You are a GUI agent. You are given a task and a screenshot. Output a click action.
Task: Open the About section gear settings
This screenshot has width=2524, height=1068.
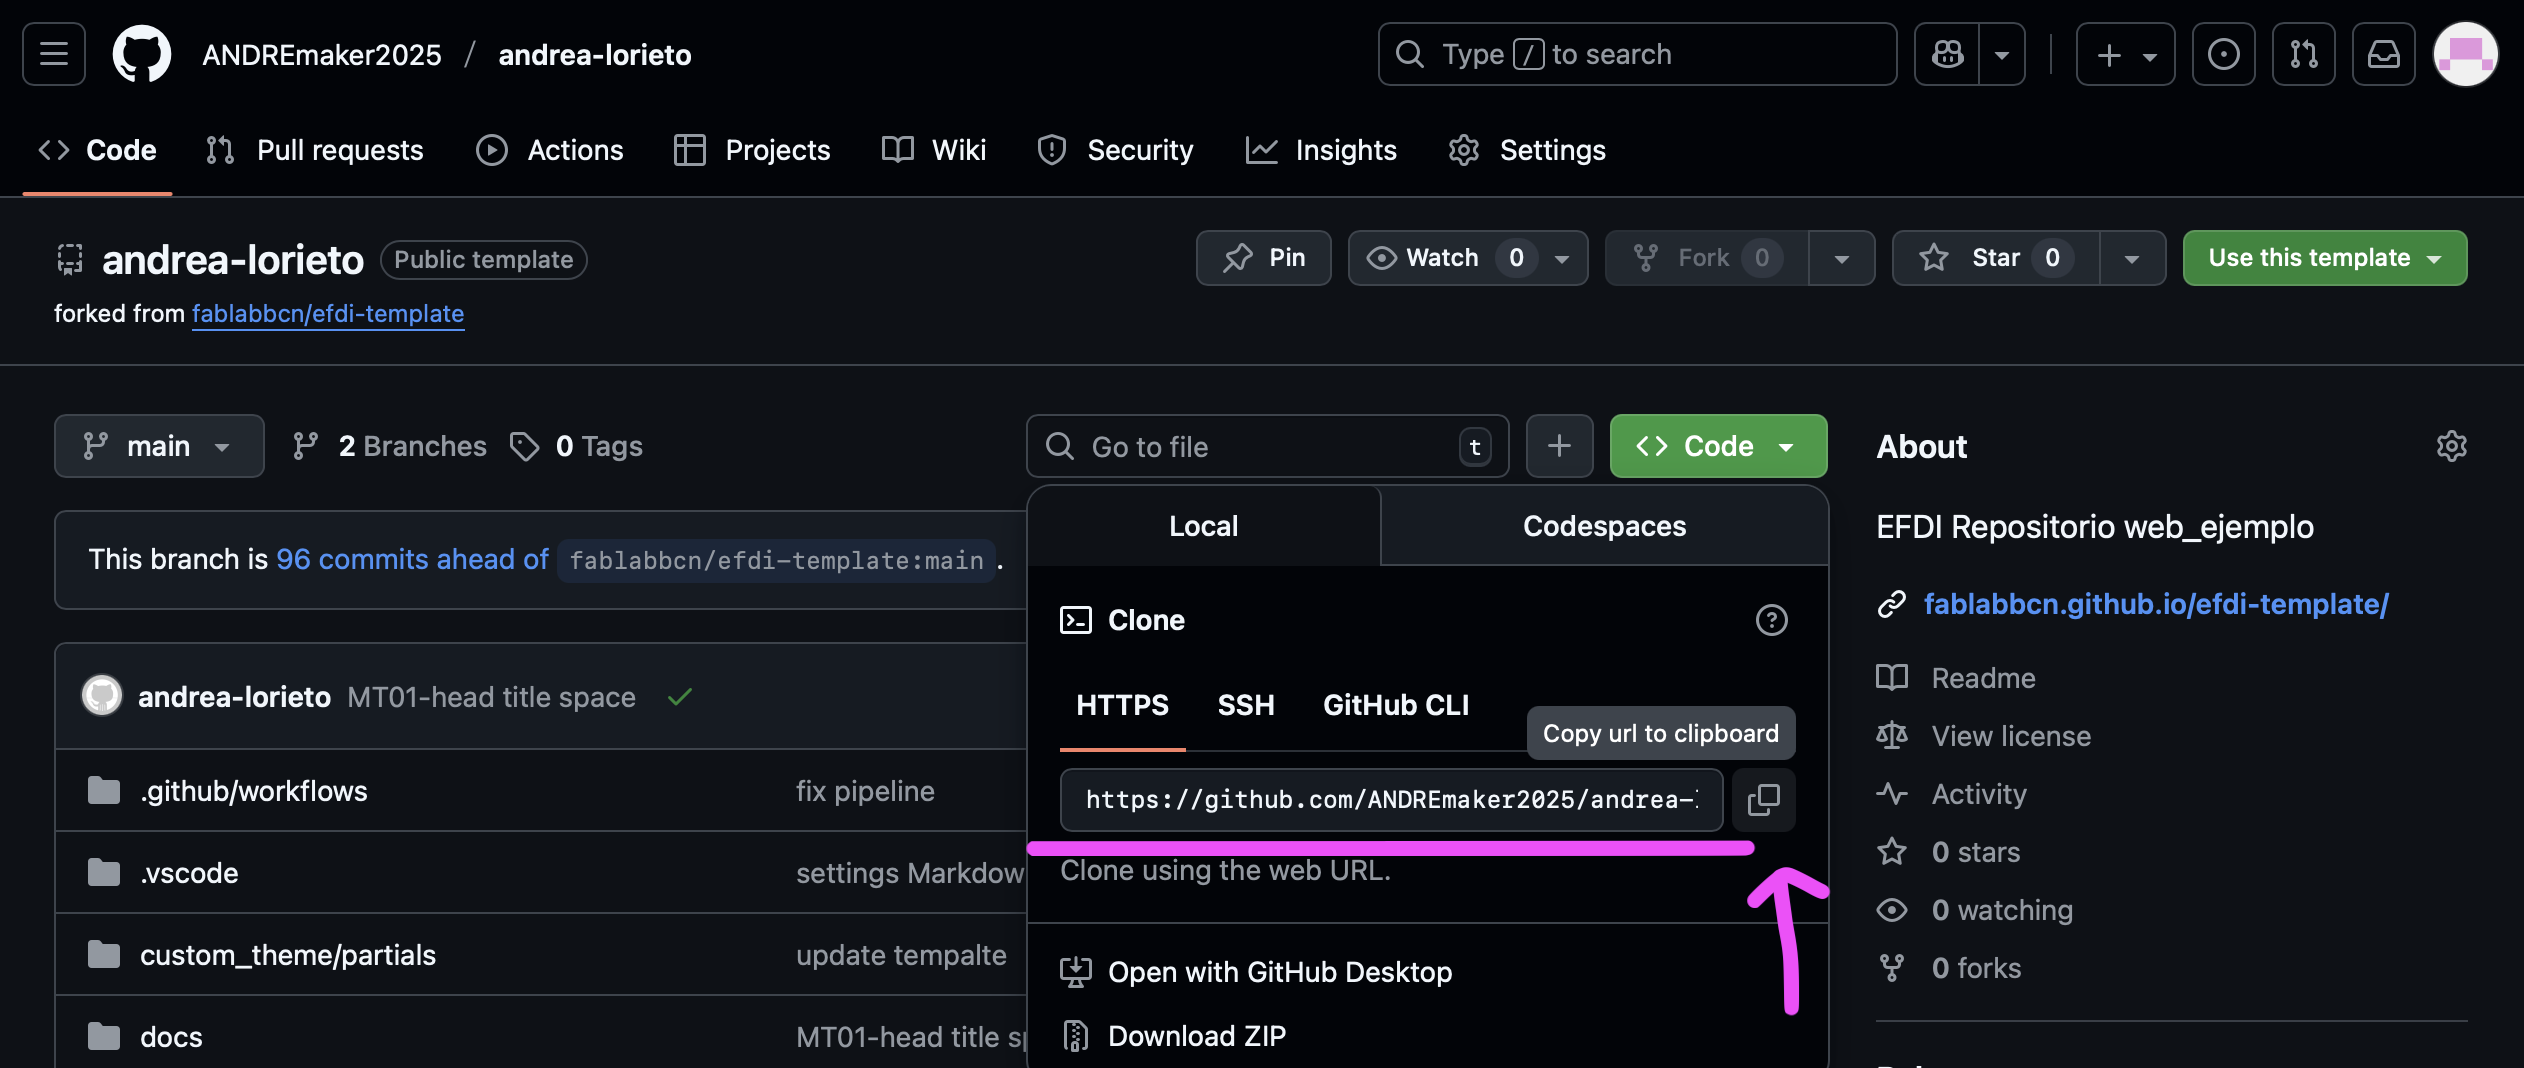[2451, 446]
